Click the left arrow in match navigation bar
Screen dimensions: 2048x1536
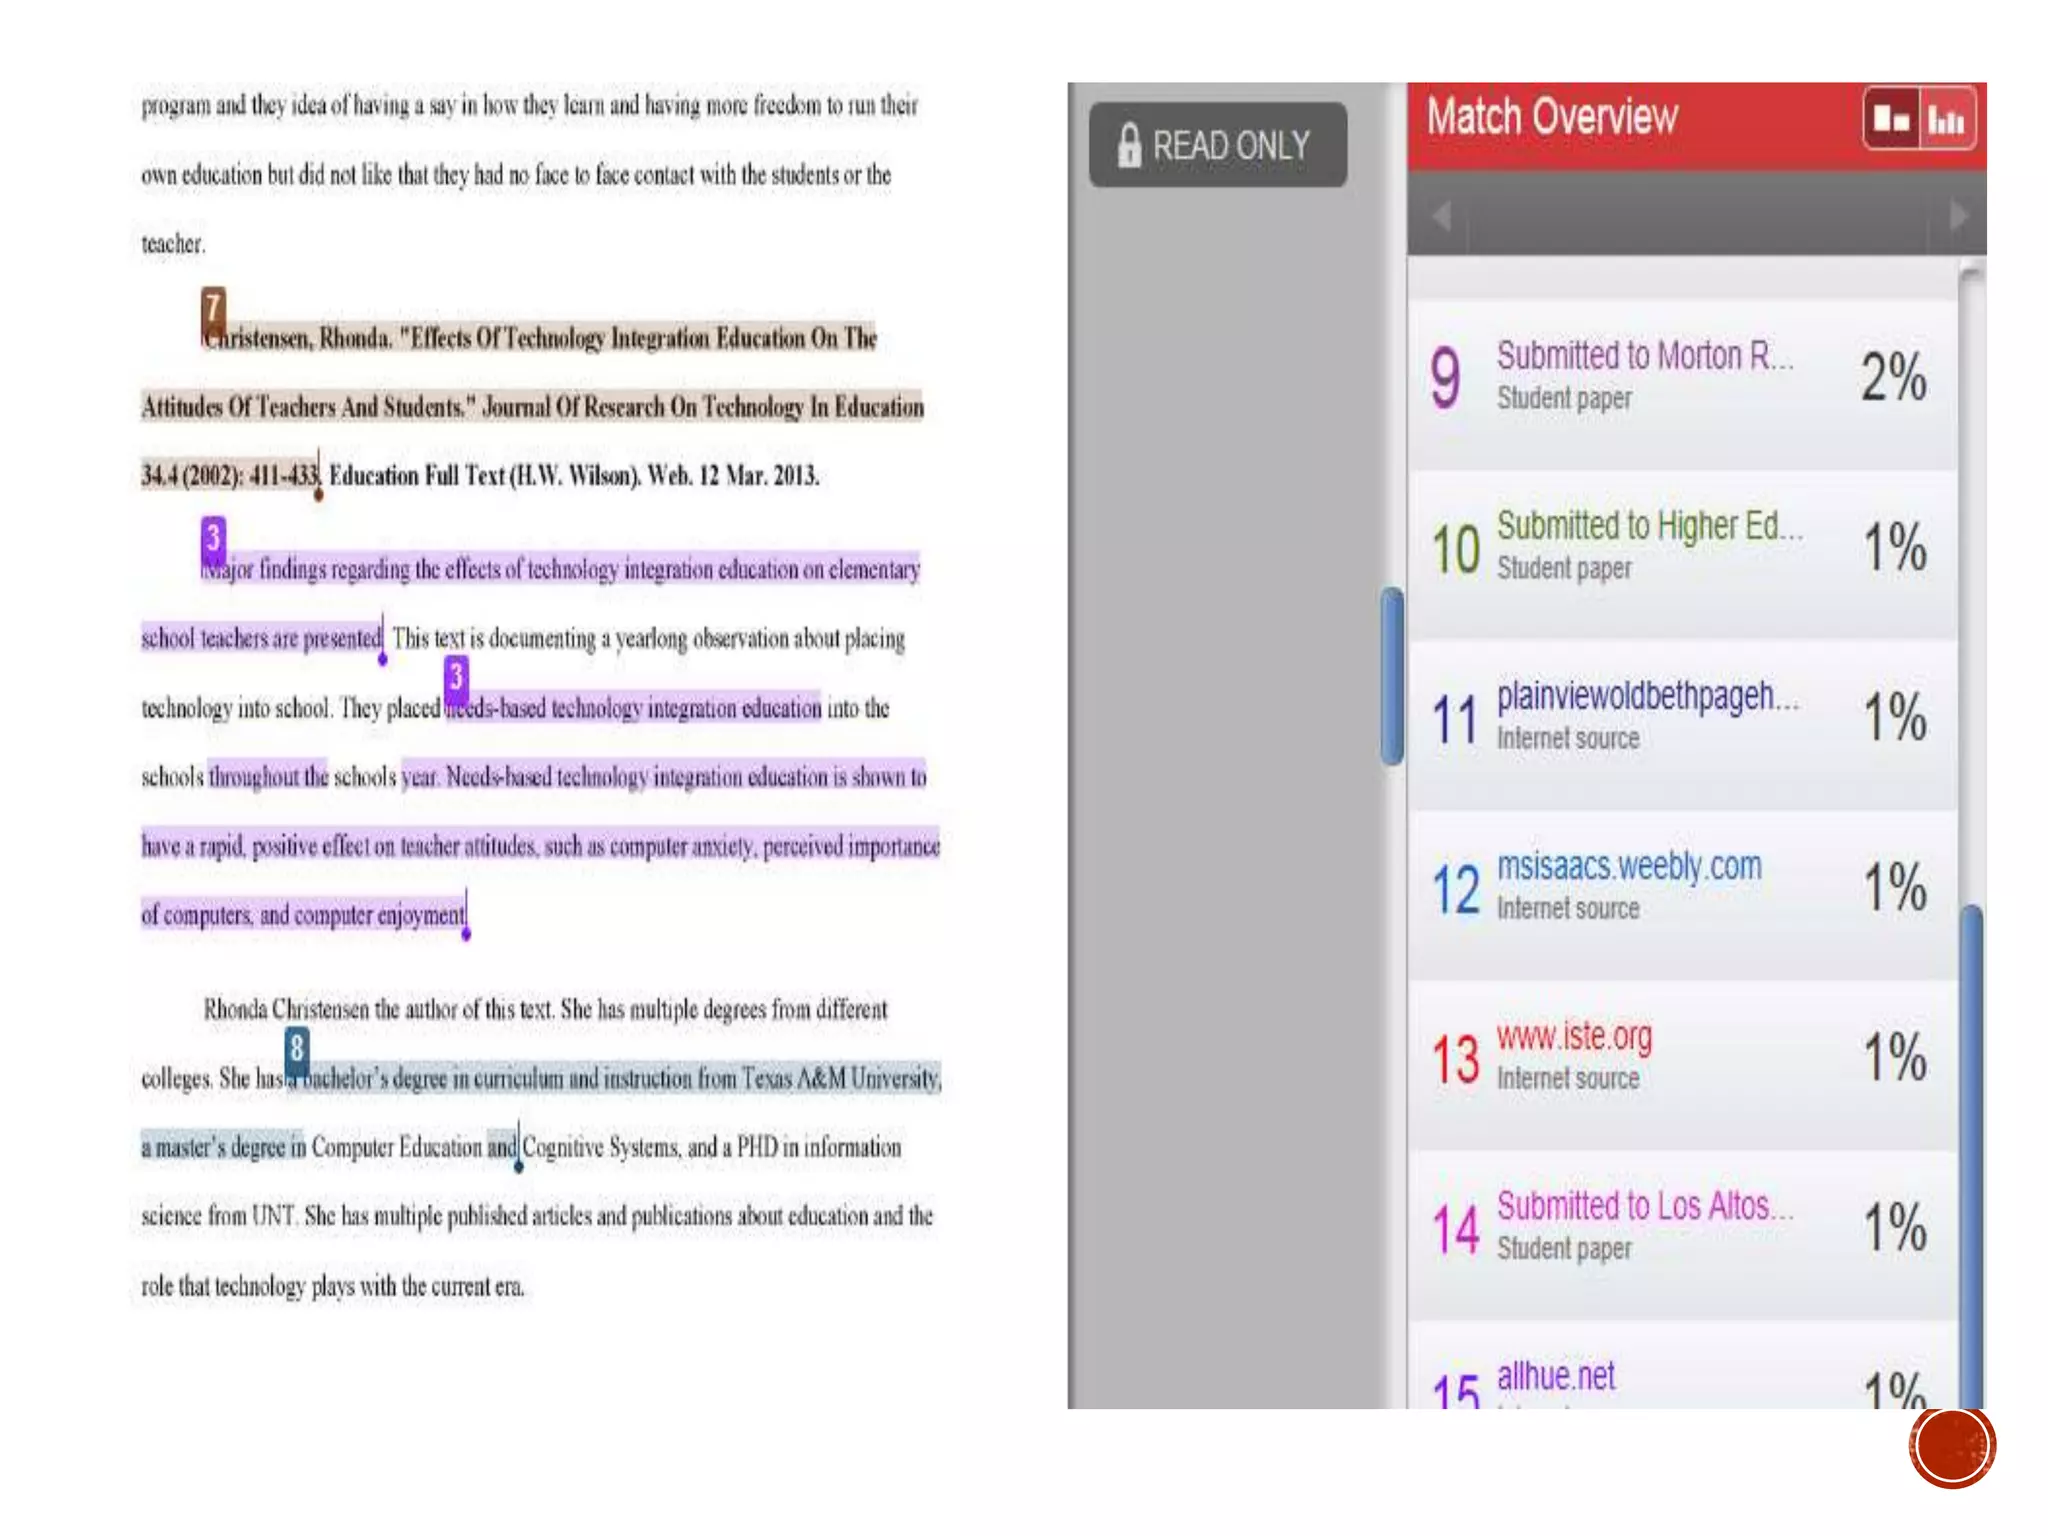point(1441,215)
